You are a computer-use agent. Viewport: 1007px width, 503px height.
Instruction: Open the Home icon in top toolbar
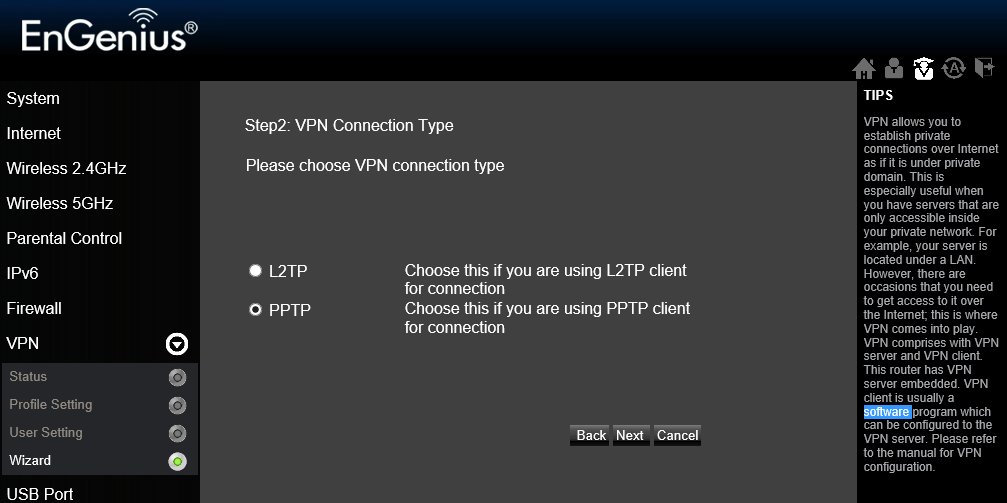864,67
